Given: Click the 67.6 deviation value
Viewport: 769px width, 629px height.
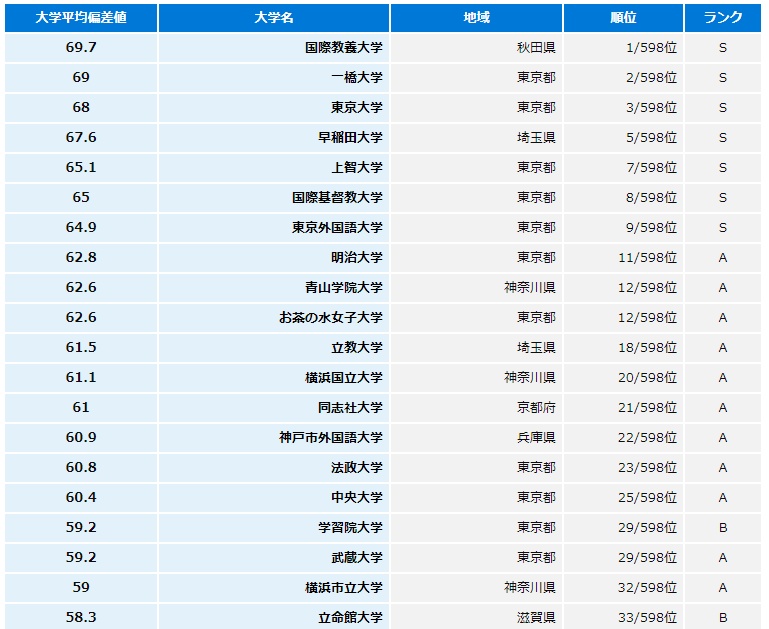Looking at the screenshot, I should click(81, 137).
